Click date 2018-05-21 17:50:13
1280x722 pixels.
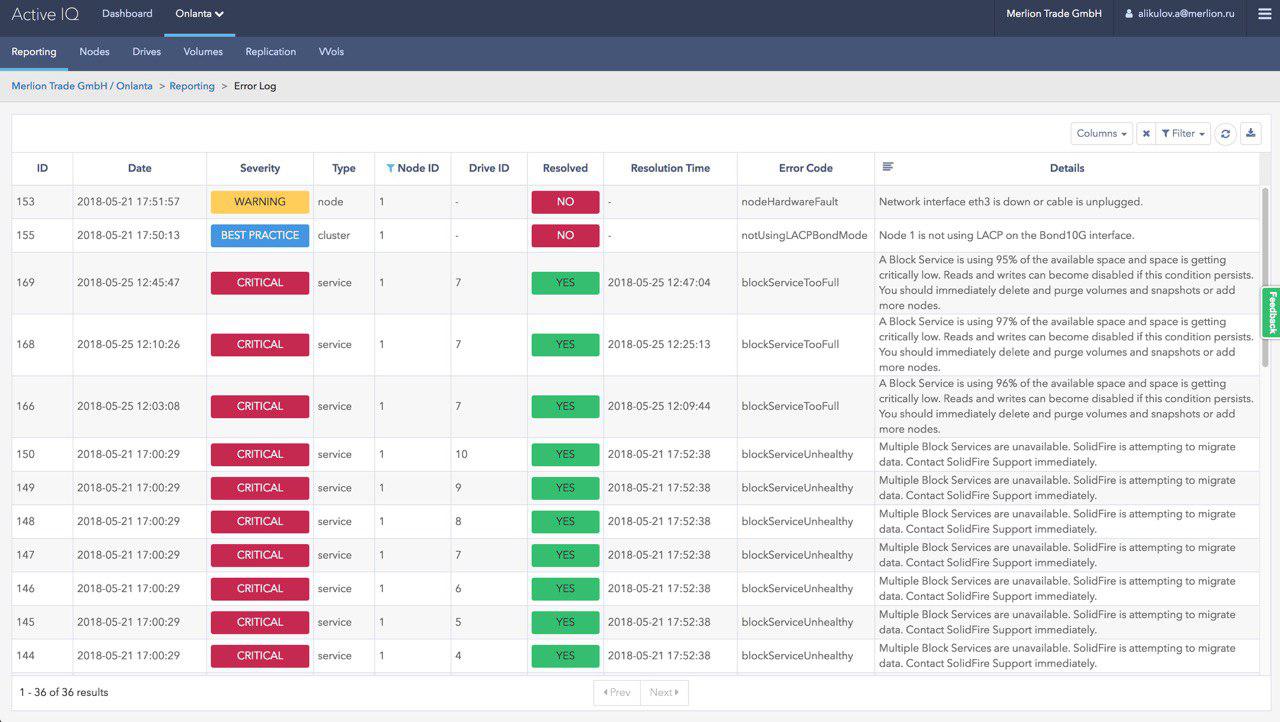point(128,235)
